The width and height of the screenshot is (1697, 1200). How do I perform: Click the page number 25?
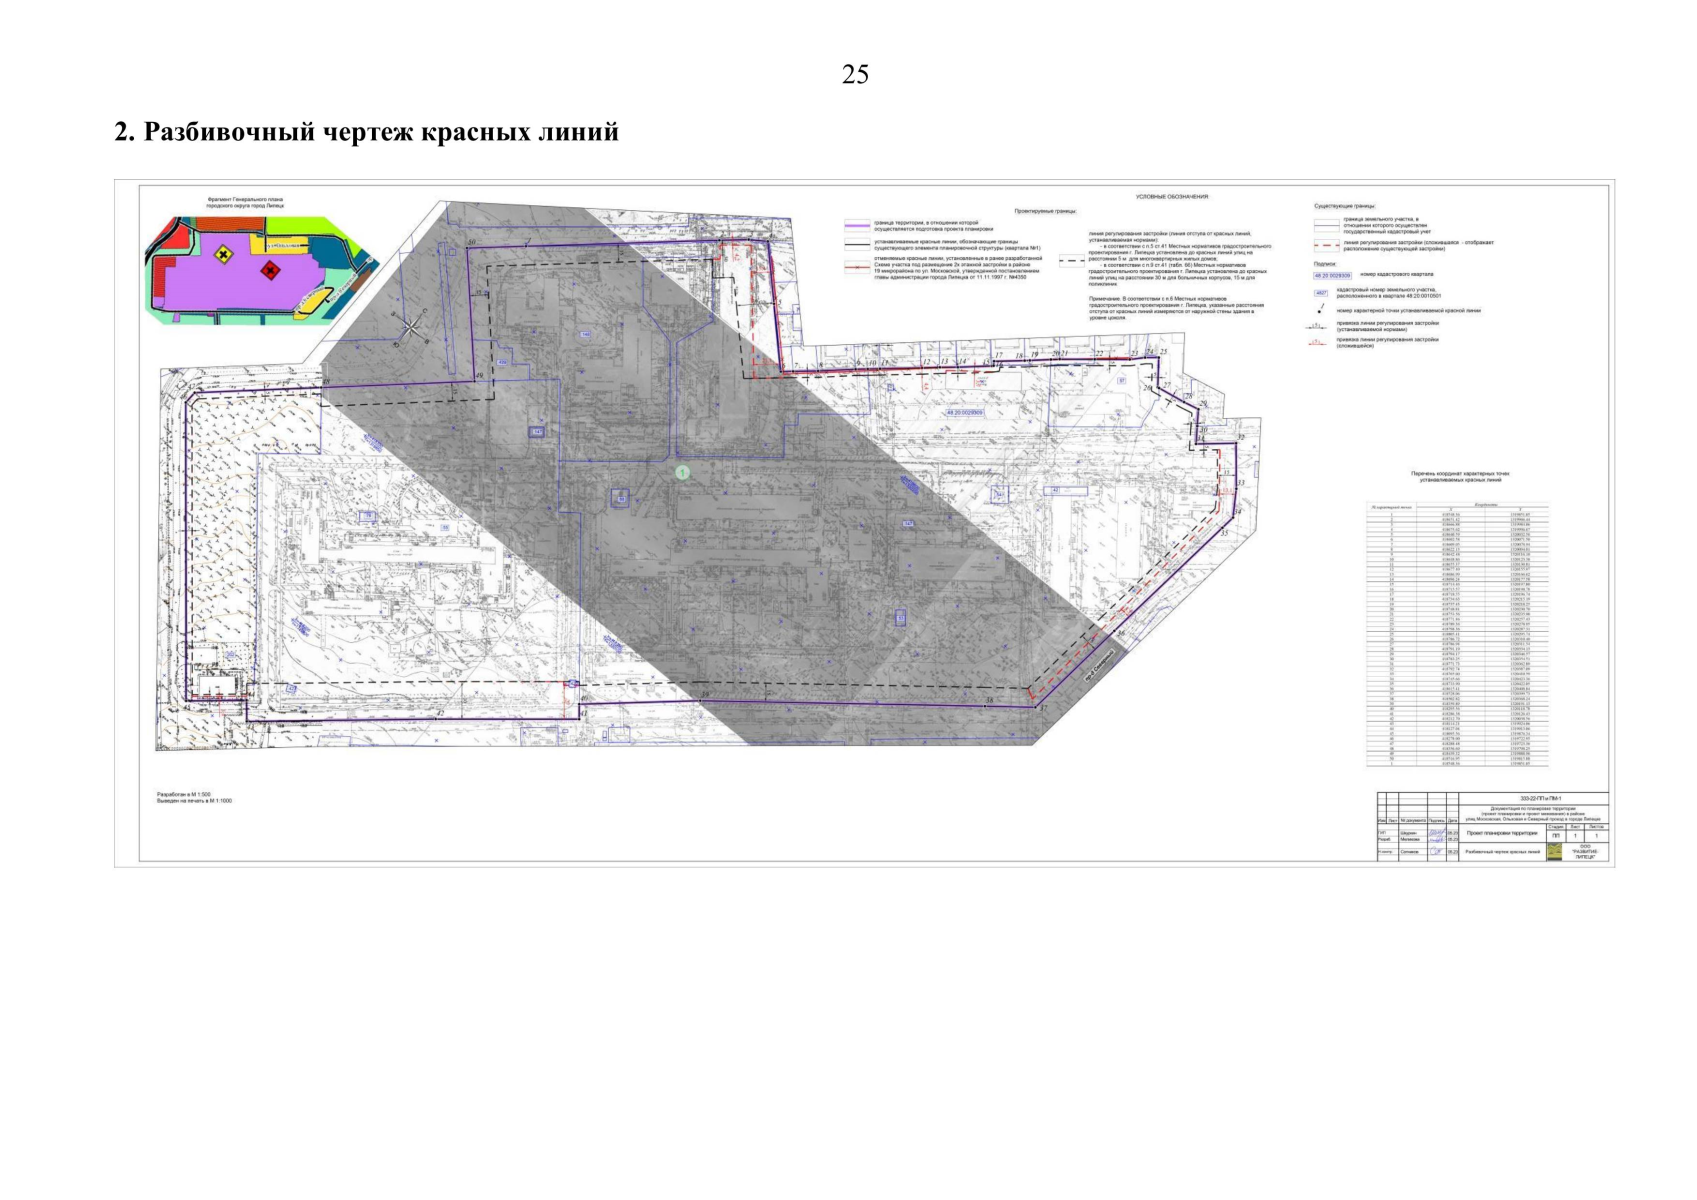click(855, 75)
